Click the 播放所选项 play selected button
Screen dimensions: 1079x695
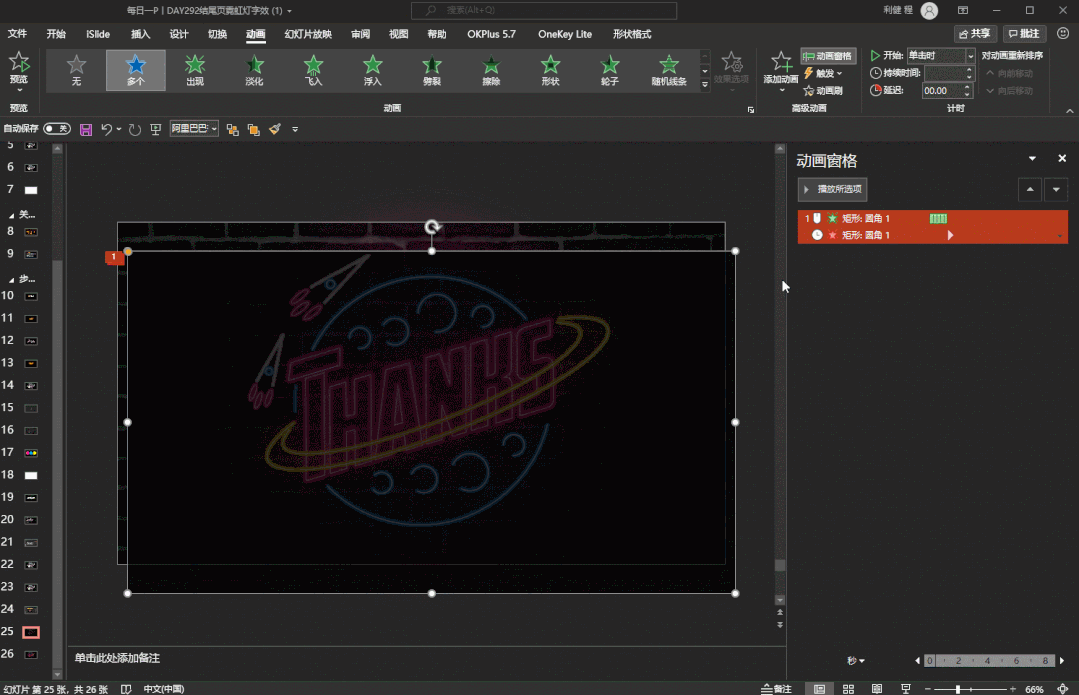(832, 189)
